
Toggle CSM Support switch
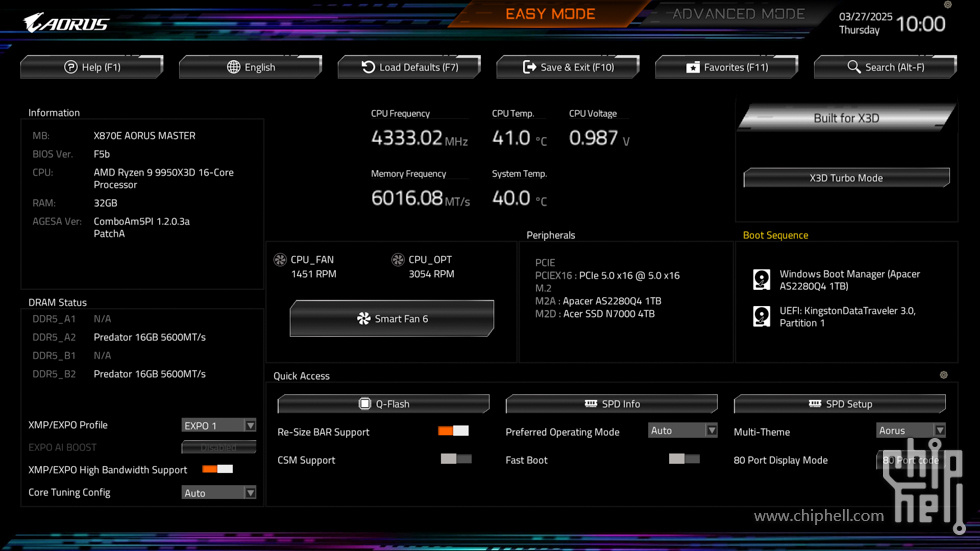pos(456,459)
